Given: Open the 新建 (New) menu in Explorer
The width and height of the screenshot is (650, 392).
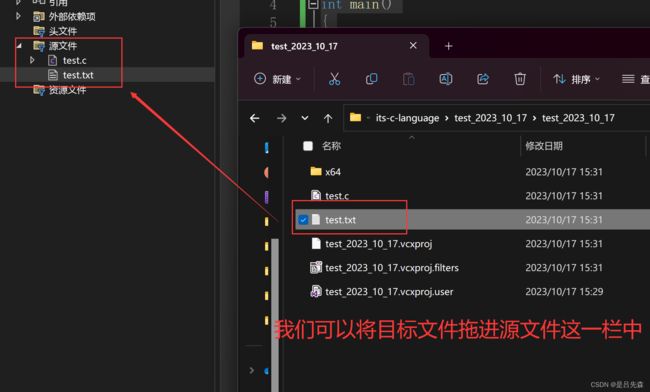Looking at the screenshot, I should coord(277,79).
